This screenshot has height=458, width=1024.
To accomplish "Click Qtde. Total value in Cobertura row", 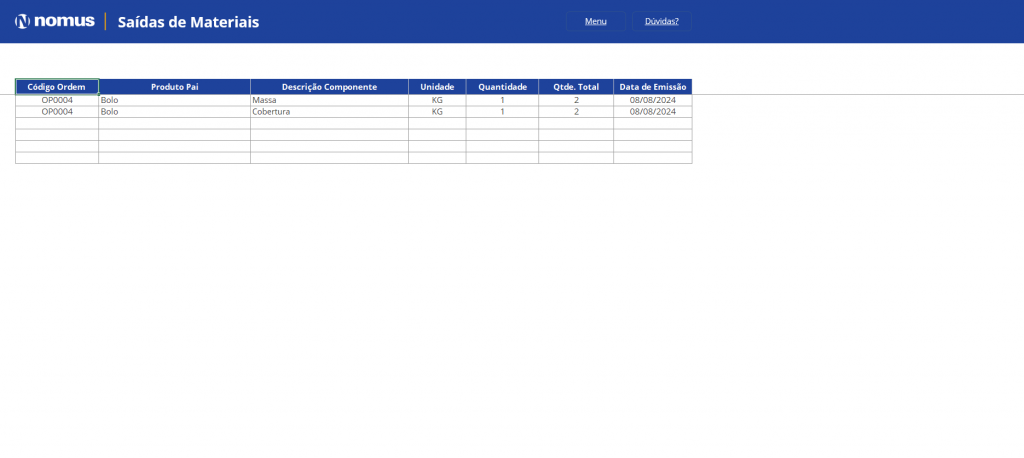I will [x=576, y=112].
